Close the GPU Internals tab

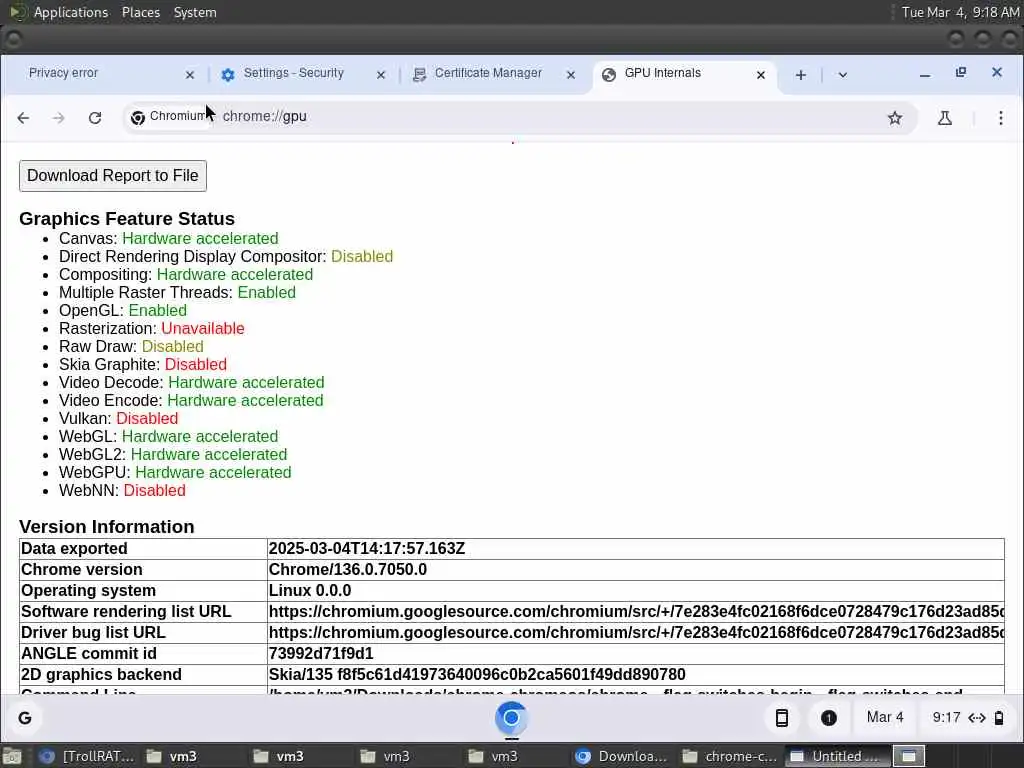coord(761,75)
